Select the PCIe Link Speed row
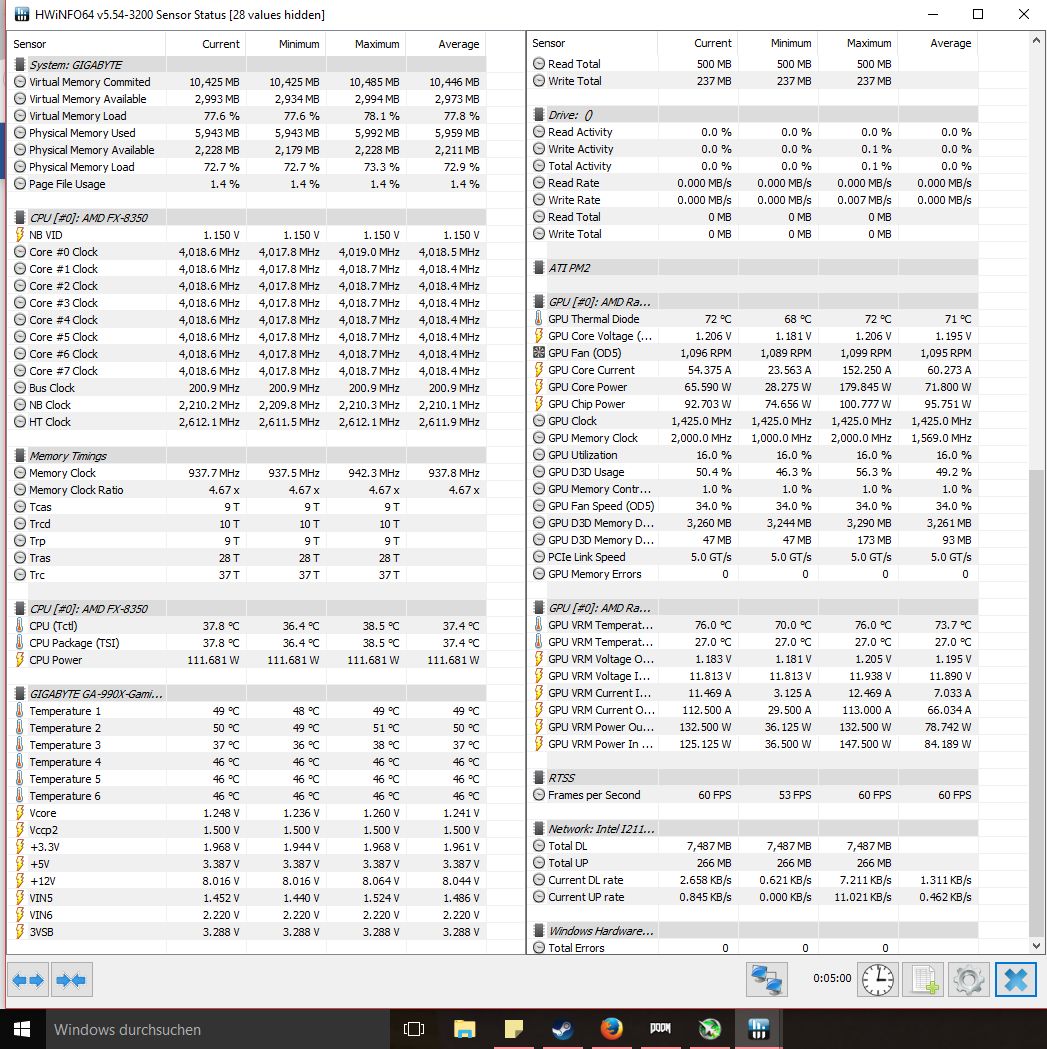Viewport: 1047px width, 1049px height. tap(753, 557)
